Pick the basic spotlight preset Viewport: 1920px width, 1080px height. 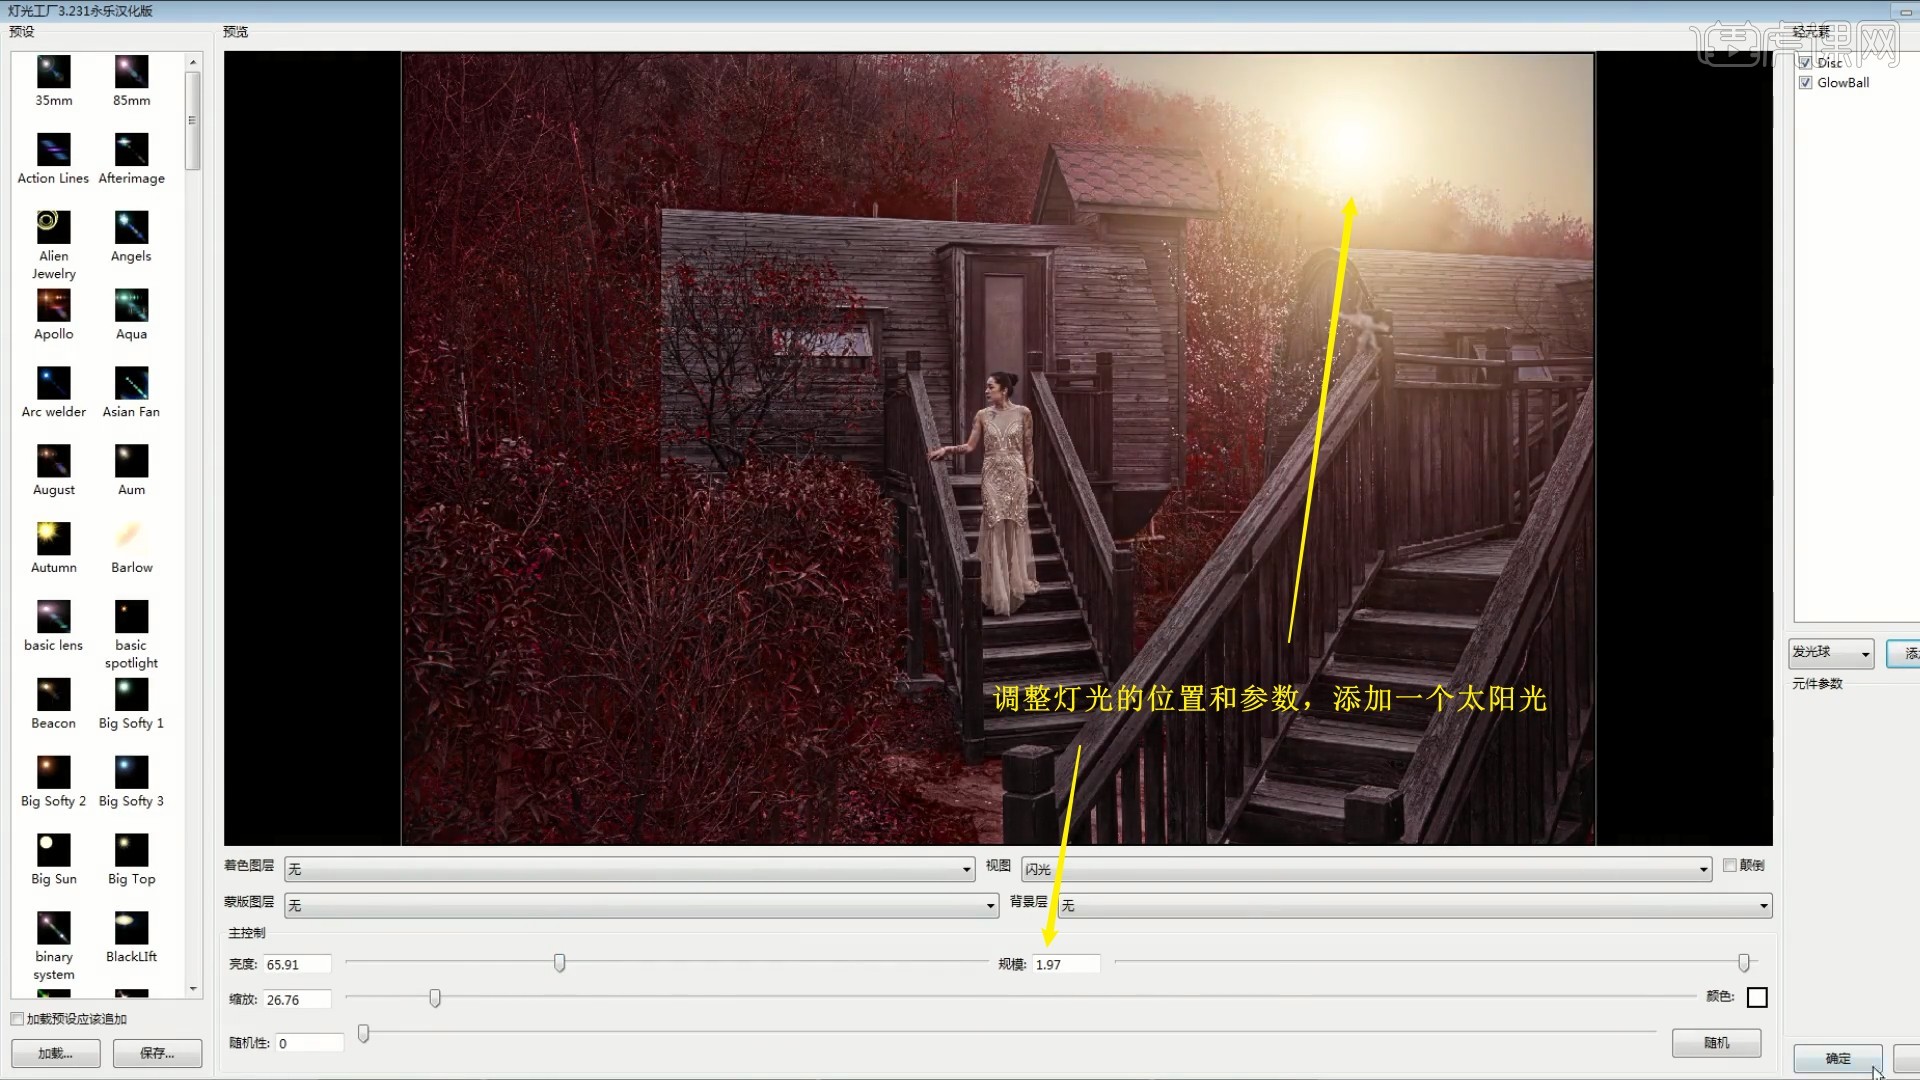click(x=131, y=617)
